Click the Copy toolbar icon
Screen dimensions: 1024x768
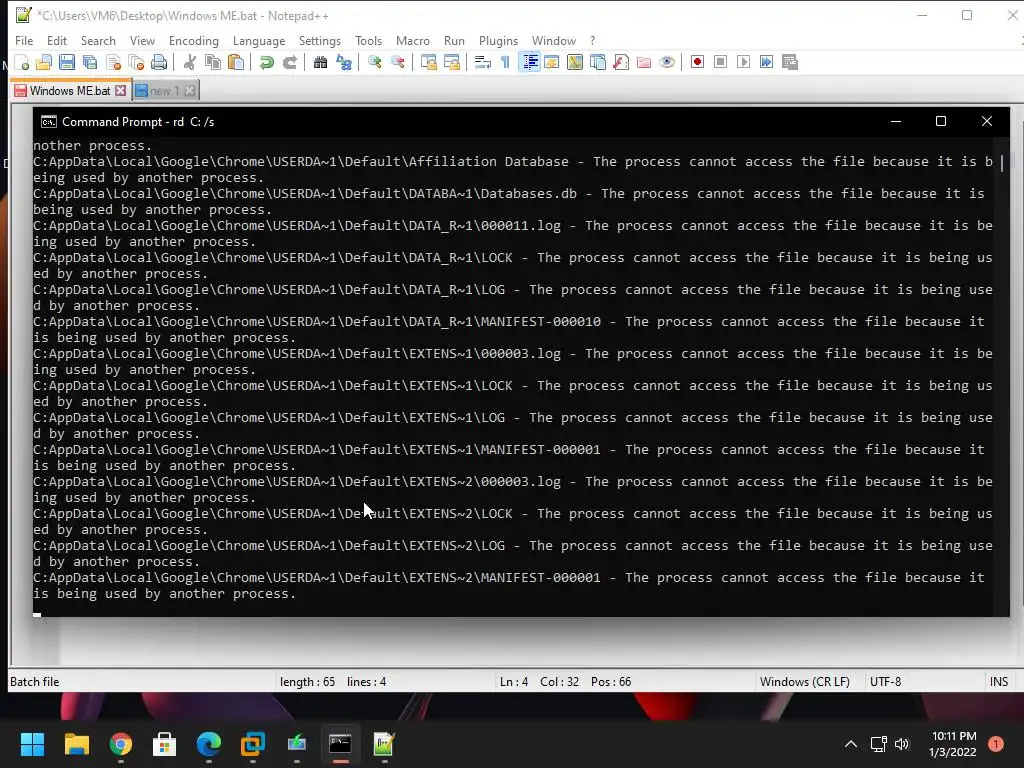213,63
